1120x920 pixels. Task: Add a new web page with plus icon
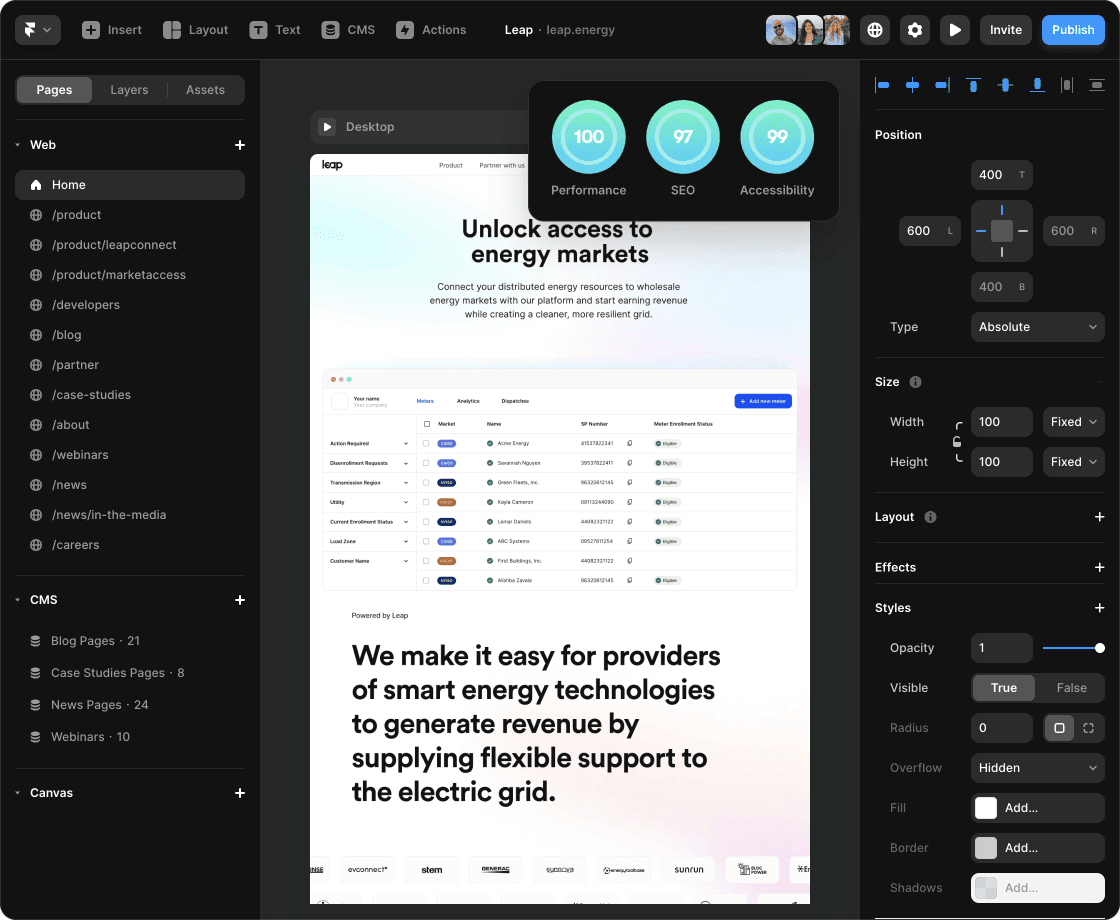pyautogui.click(x=240, y=145)
